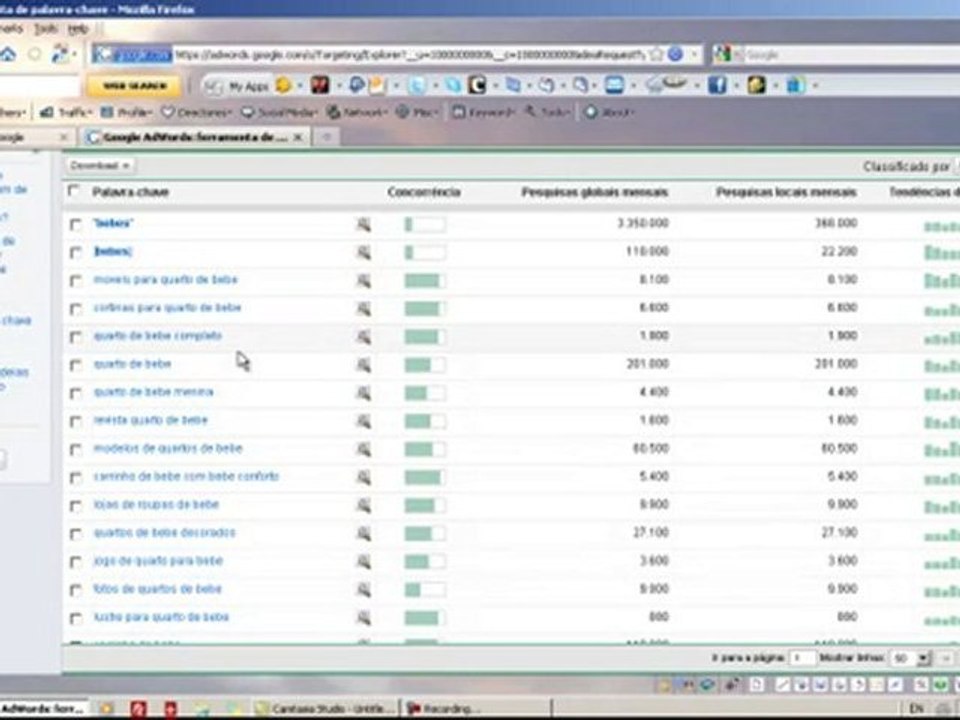Open the Download dropdown above the table
960x720 pixels.
[x=100, y=165]
